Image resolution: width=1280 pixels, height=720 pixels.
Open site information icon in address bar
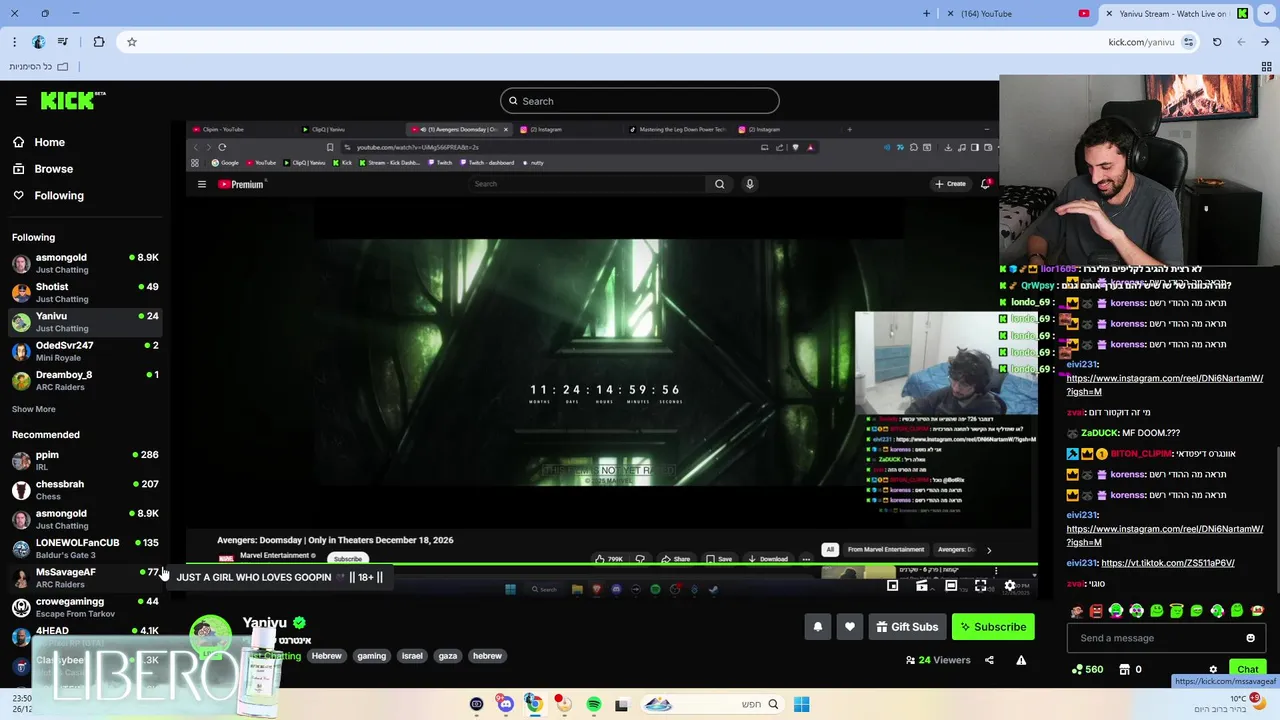tap(1188, 42)
